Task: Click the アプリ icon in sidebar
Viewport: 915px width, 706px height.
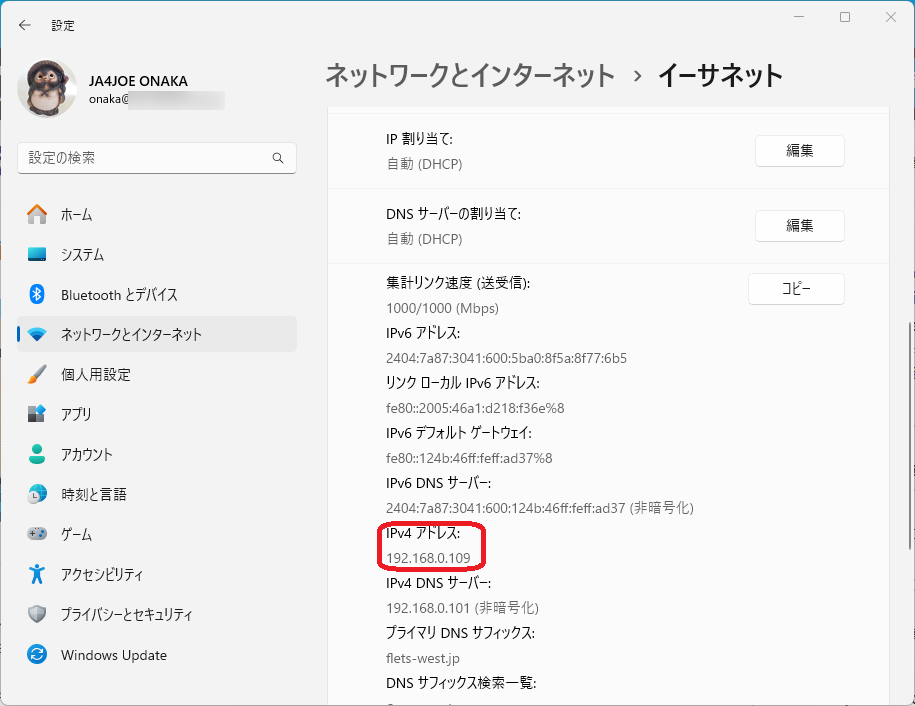Action: click(37, 414)
